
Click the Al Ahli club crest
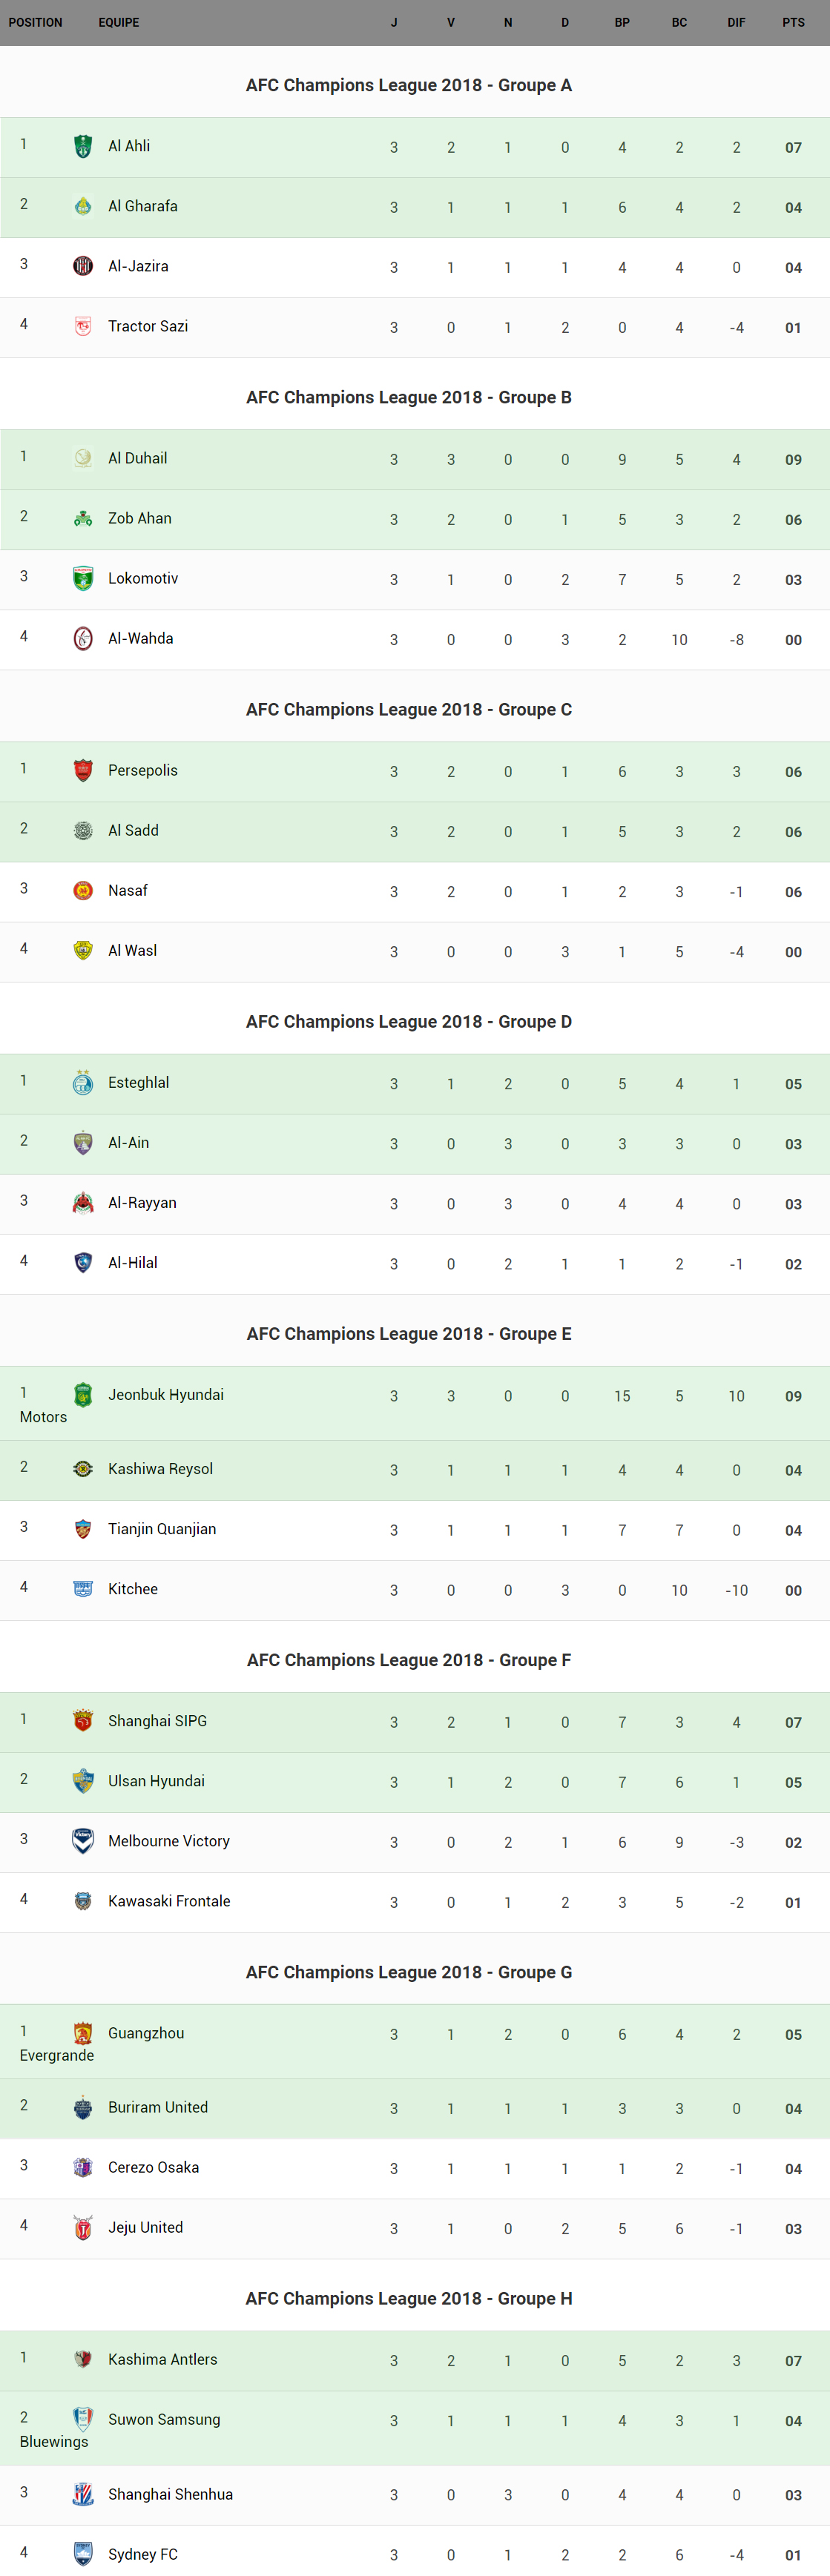[83, 147]
